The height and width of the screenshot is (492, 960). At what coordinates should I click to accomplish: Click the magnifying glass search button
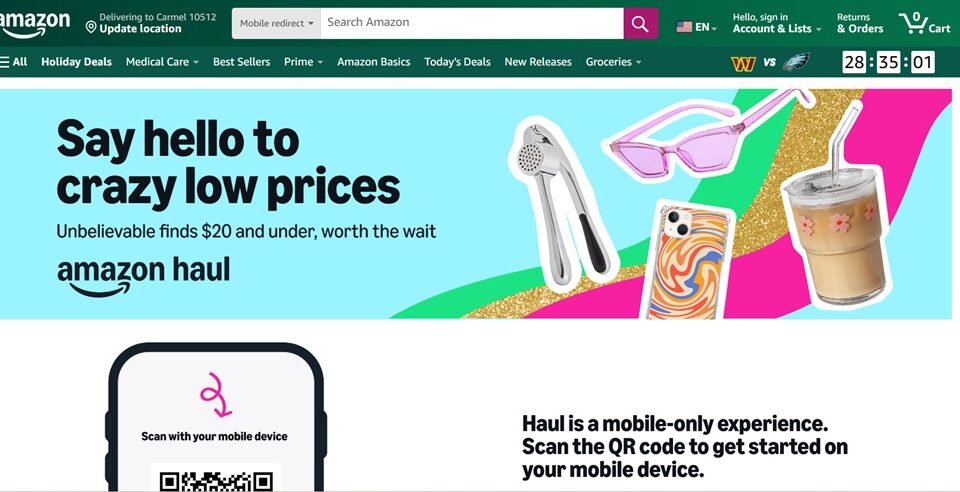[640, 23]
